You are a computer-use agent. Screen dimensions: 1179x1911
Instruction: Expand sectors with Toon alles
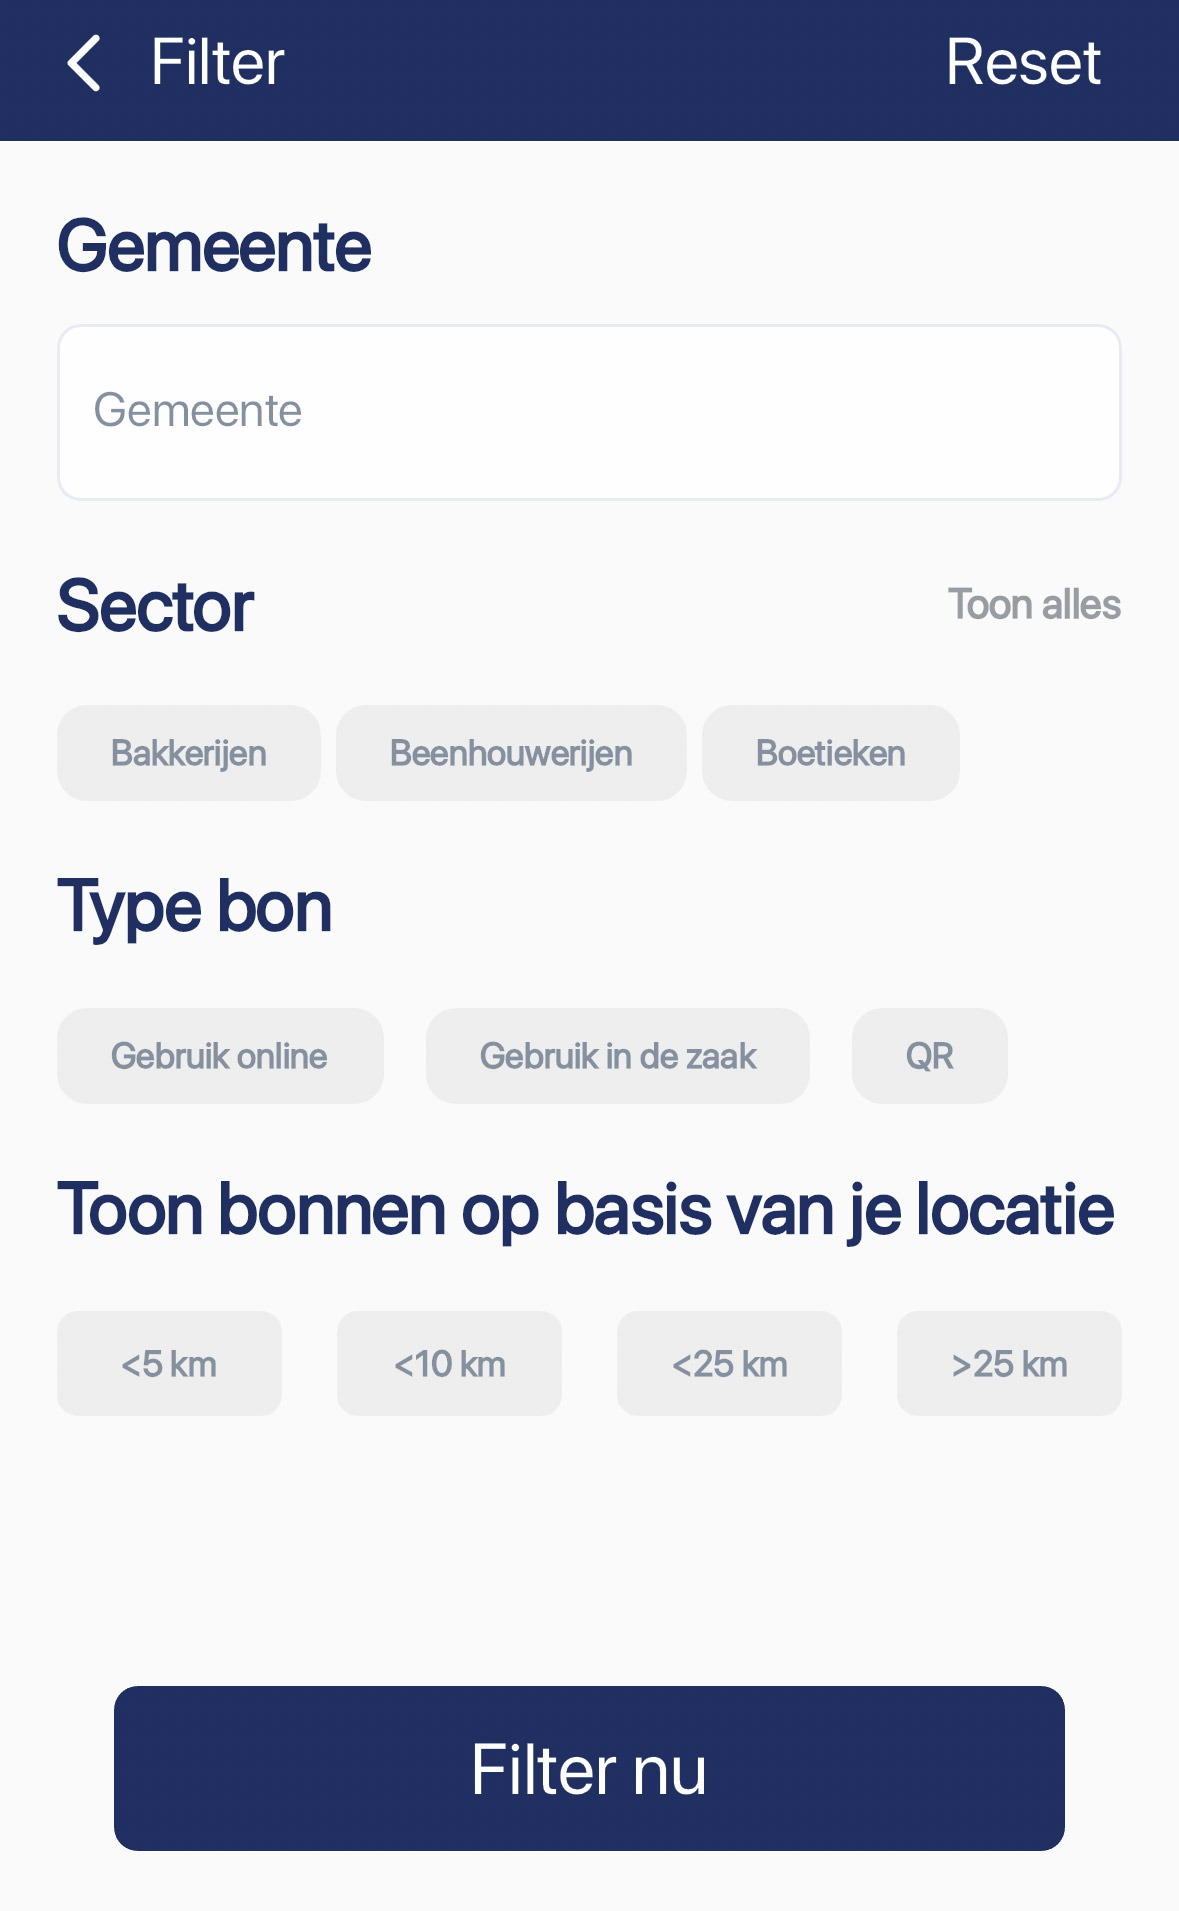tap(1033, 605)
